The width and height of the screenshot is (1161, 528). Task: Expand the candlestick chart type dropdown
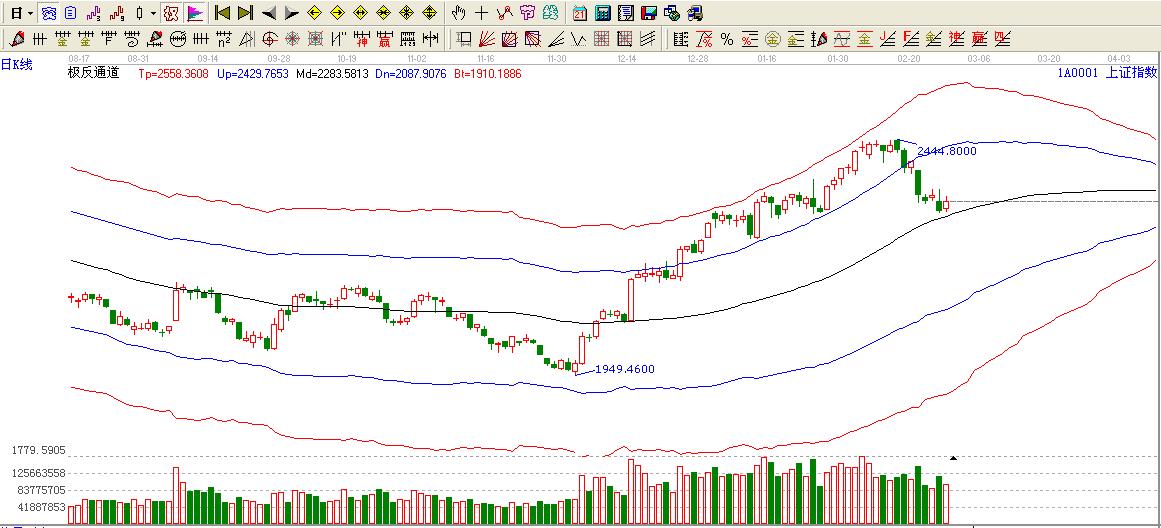(152, 13)
